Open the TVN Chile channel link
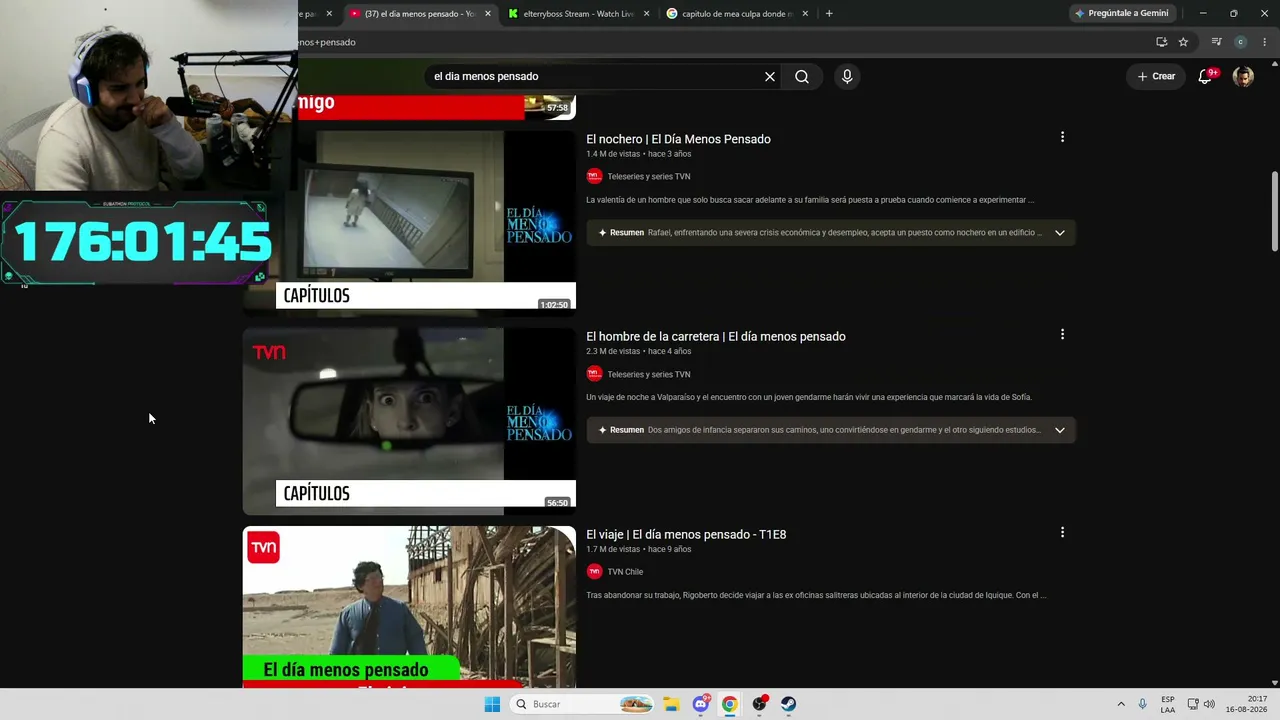1280x720 pixels. [625, 572]
